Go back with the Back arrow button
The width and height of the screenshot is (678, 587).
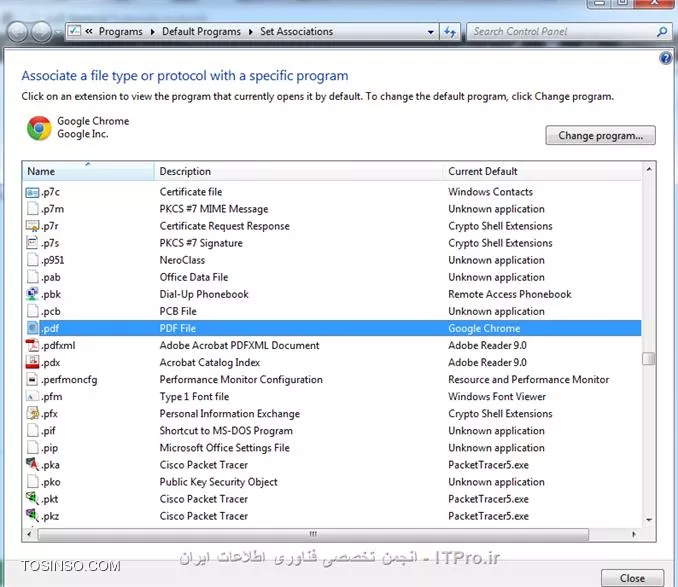pos(18,32)
